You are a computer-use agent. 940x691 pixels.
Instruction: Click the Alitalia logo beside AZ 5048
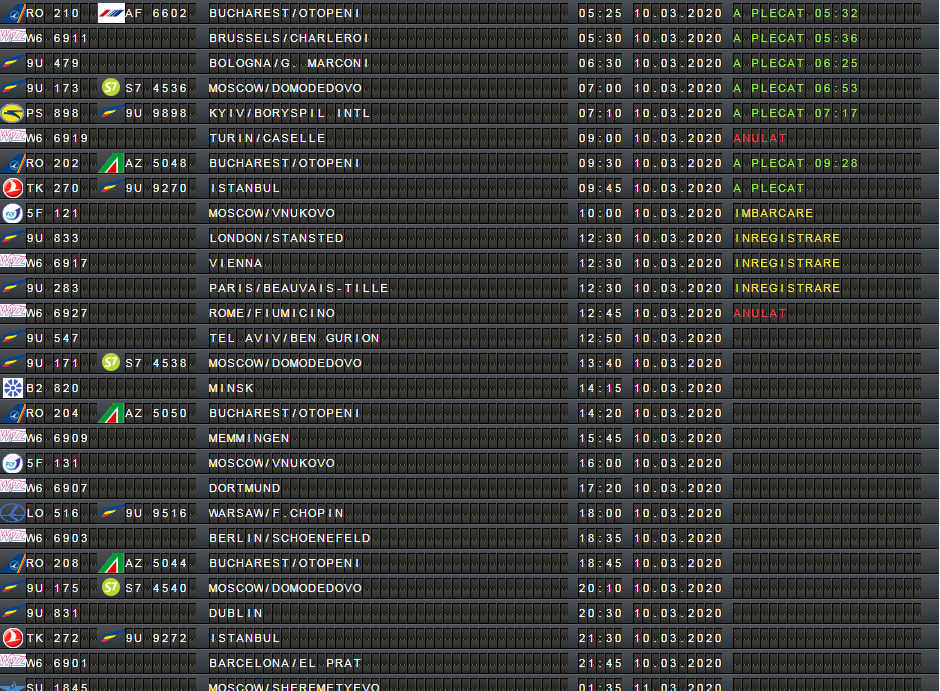[x=111, y=162]
